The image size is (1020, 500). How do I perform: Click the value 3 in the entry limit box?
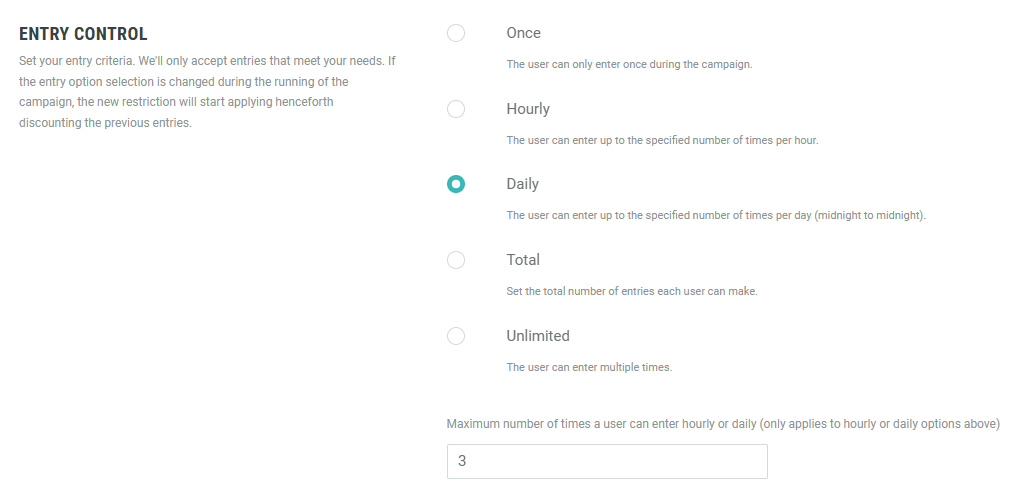pos(462,461)
